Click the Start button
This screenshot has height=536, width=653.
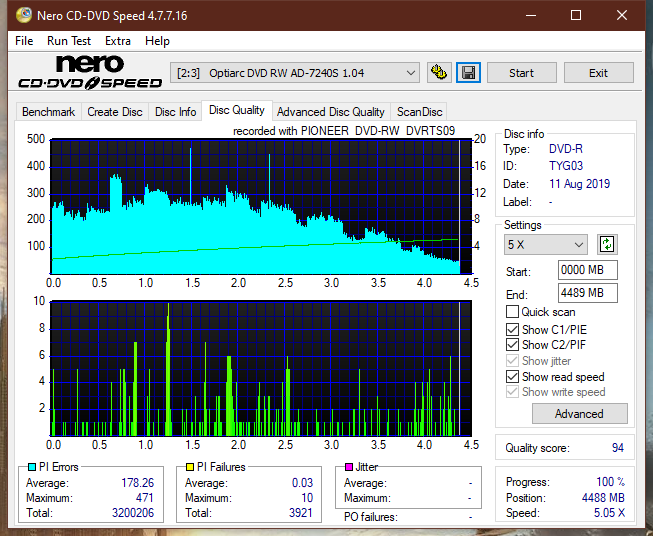(521, 73)
